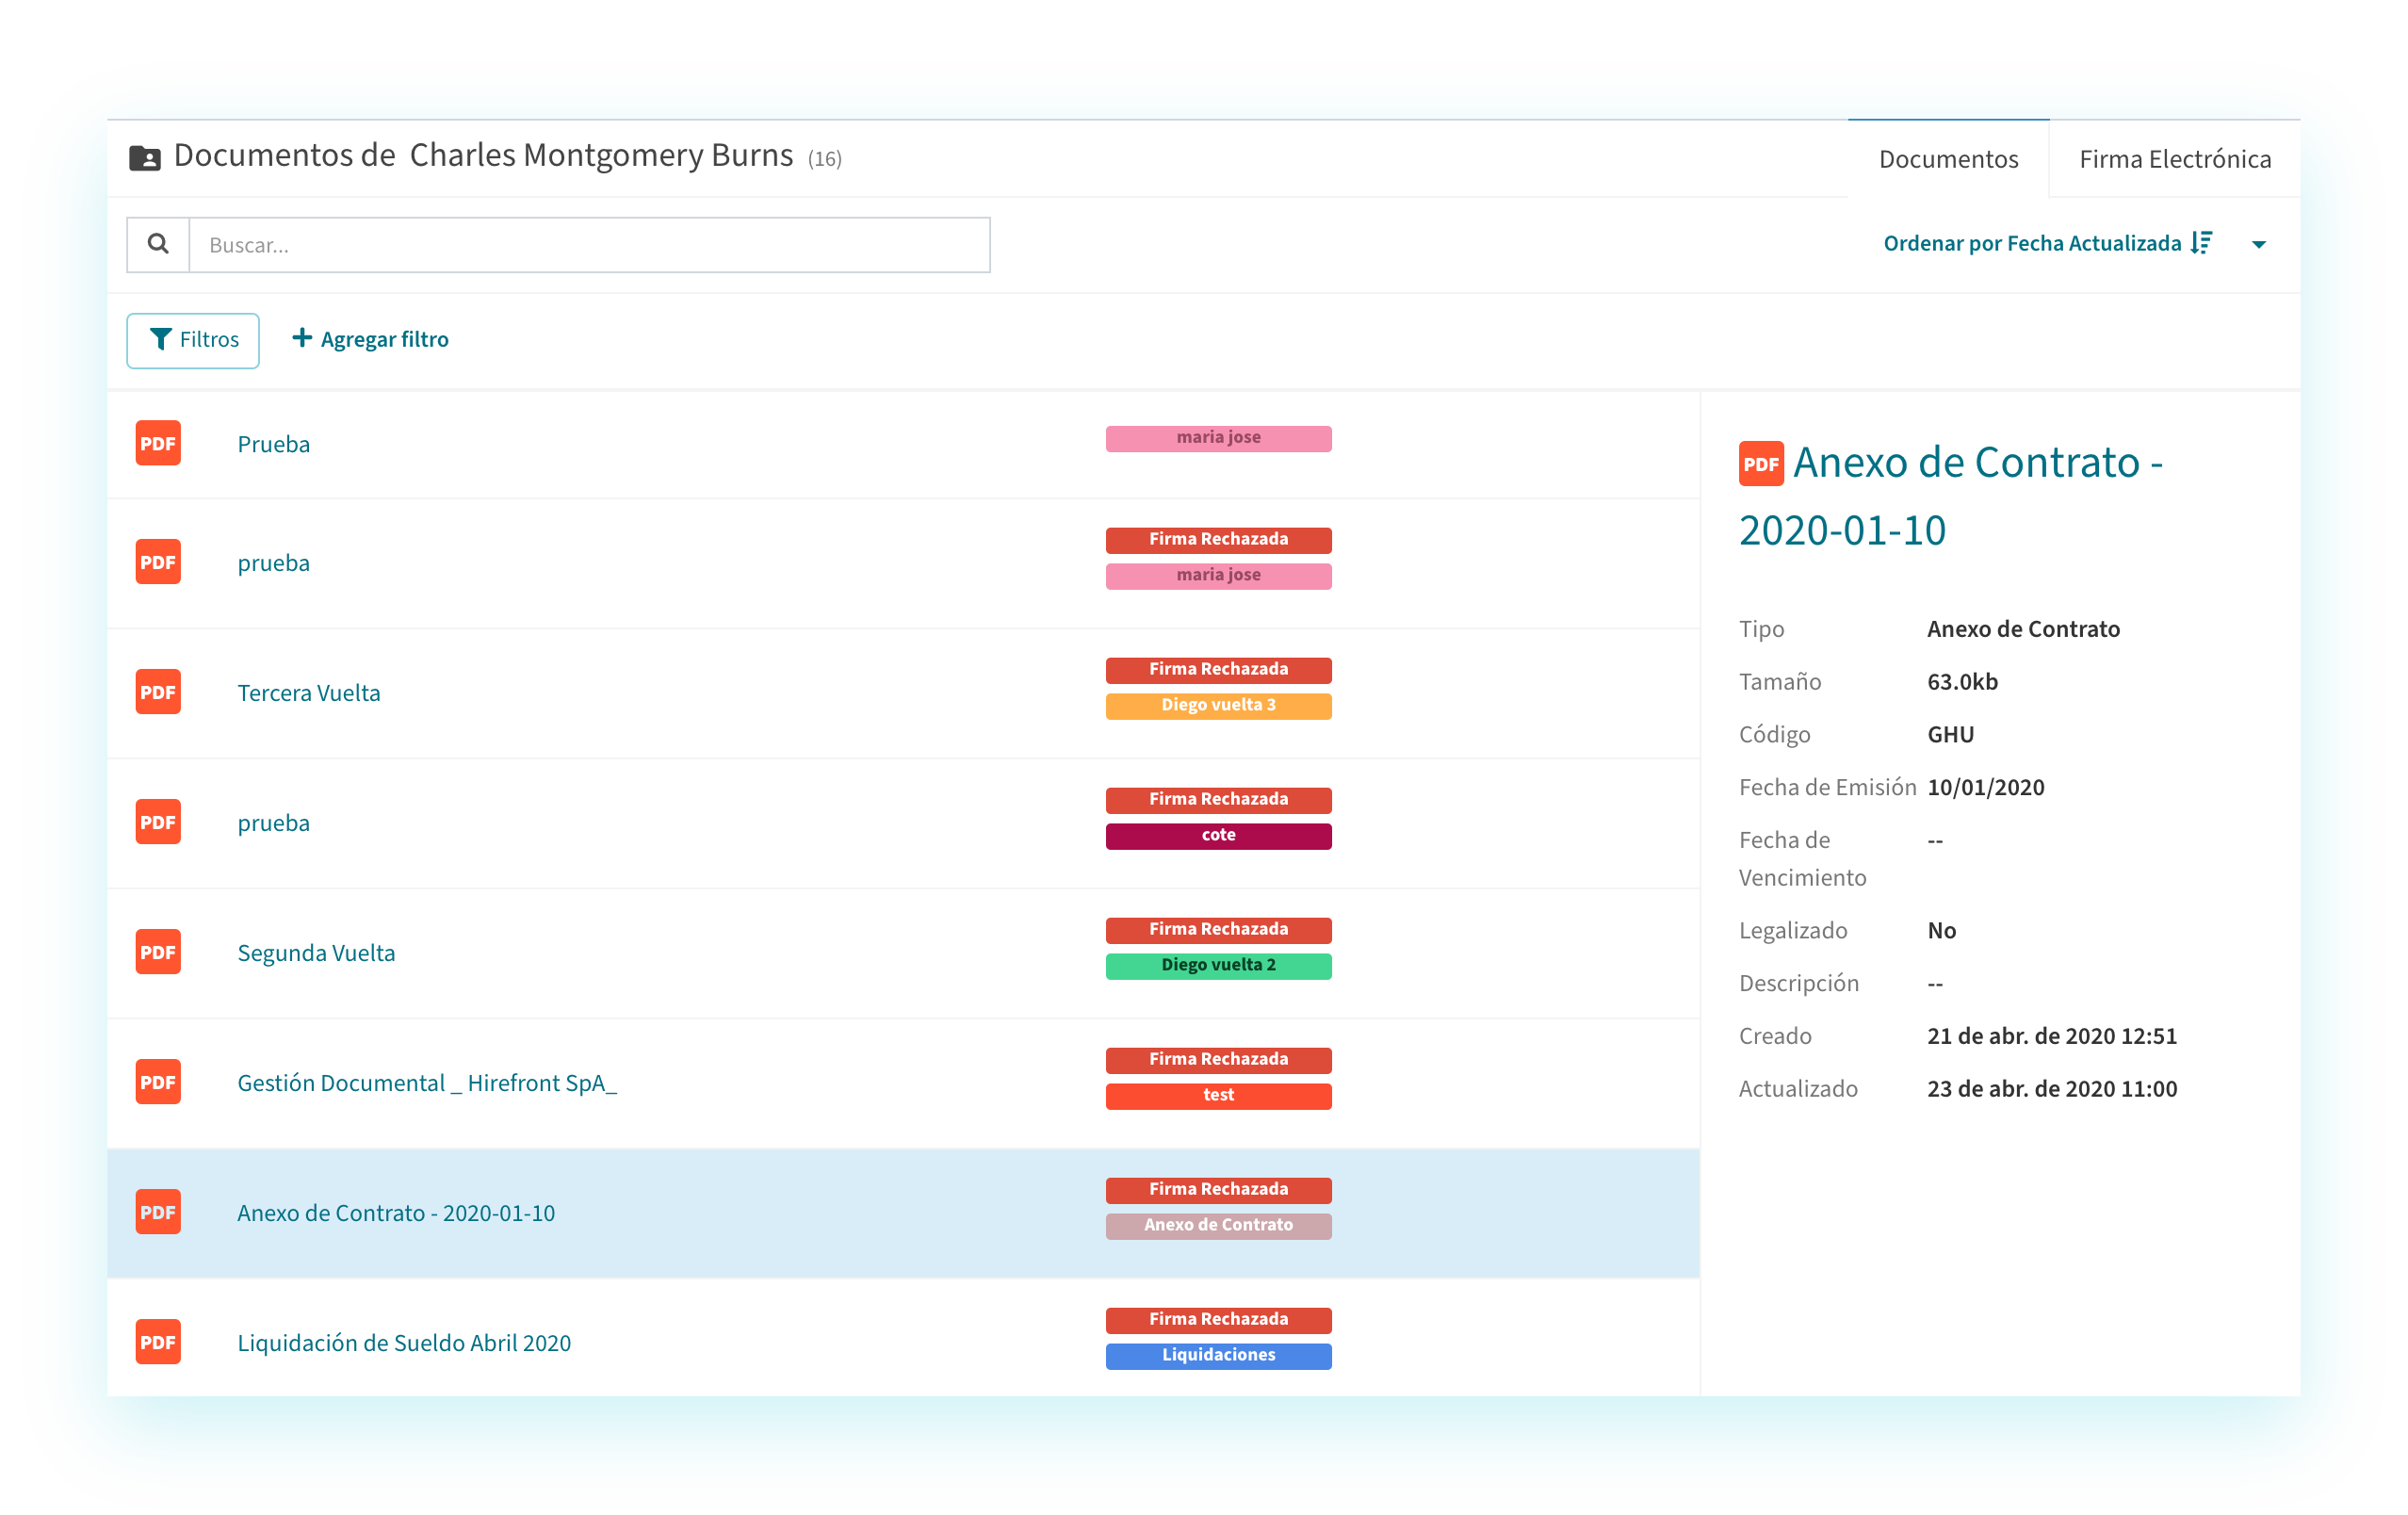Open the Segunda Vuelta document link
The width and height of the screenshot is (2408, 1515).
[316, 953]
